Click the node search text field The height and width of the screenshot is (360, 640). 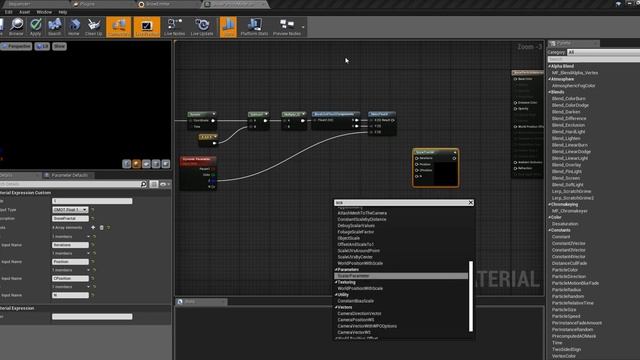pyautogui.click(x=401, y=202)
